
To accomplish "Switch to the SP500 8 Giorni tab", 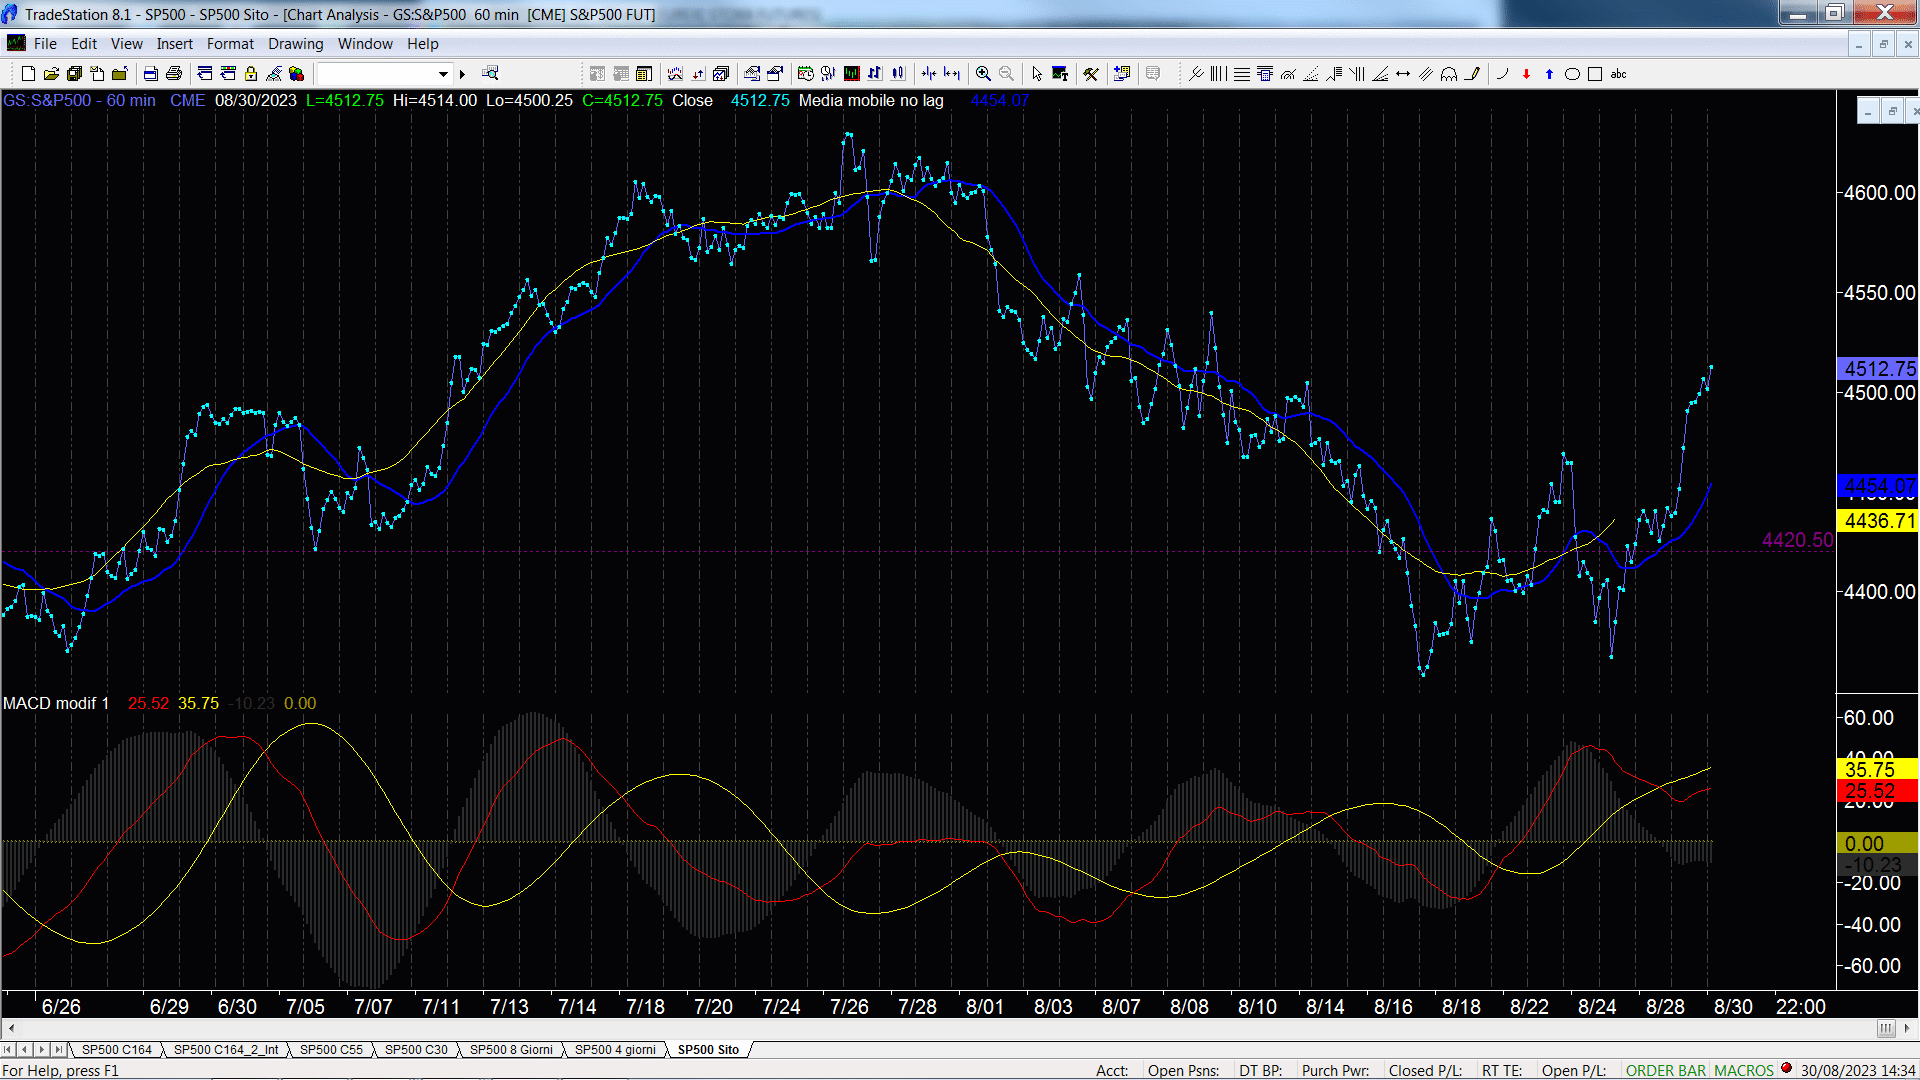I will [511, 1049].
